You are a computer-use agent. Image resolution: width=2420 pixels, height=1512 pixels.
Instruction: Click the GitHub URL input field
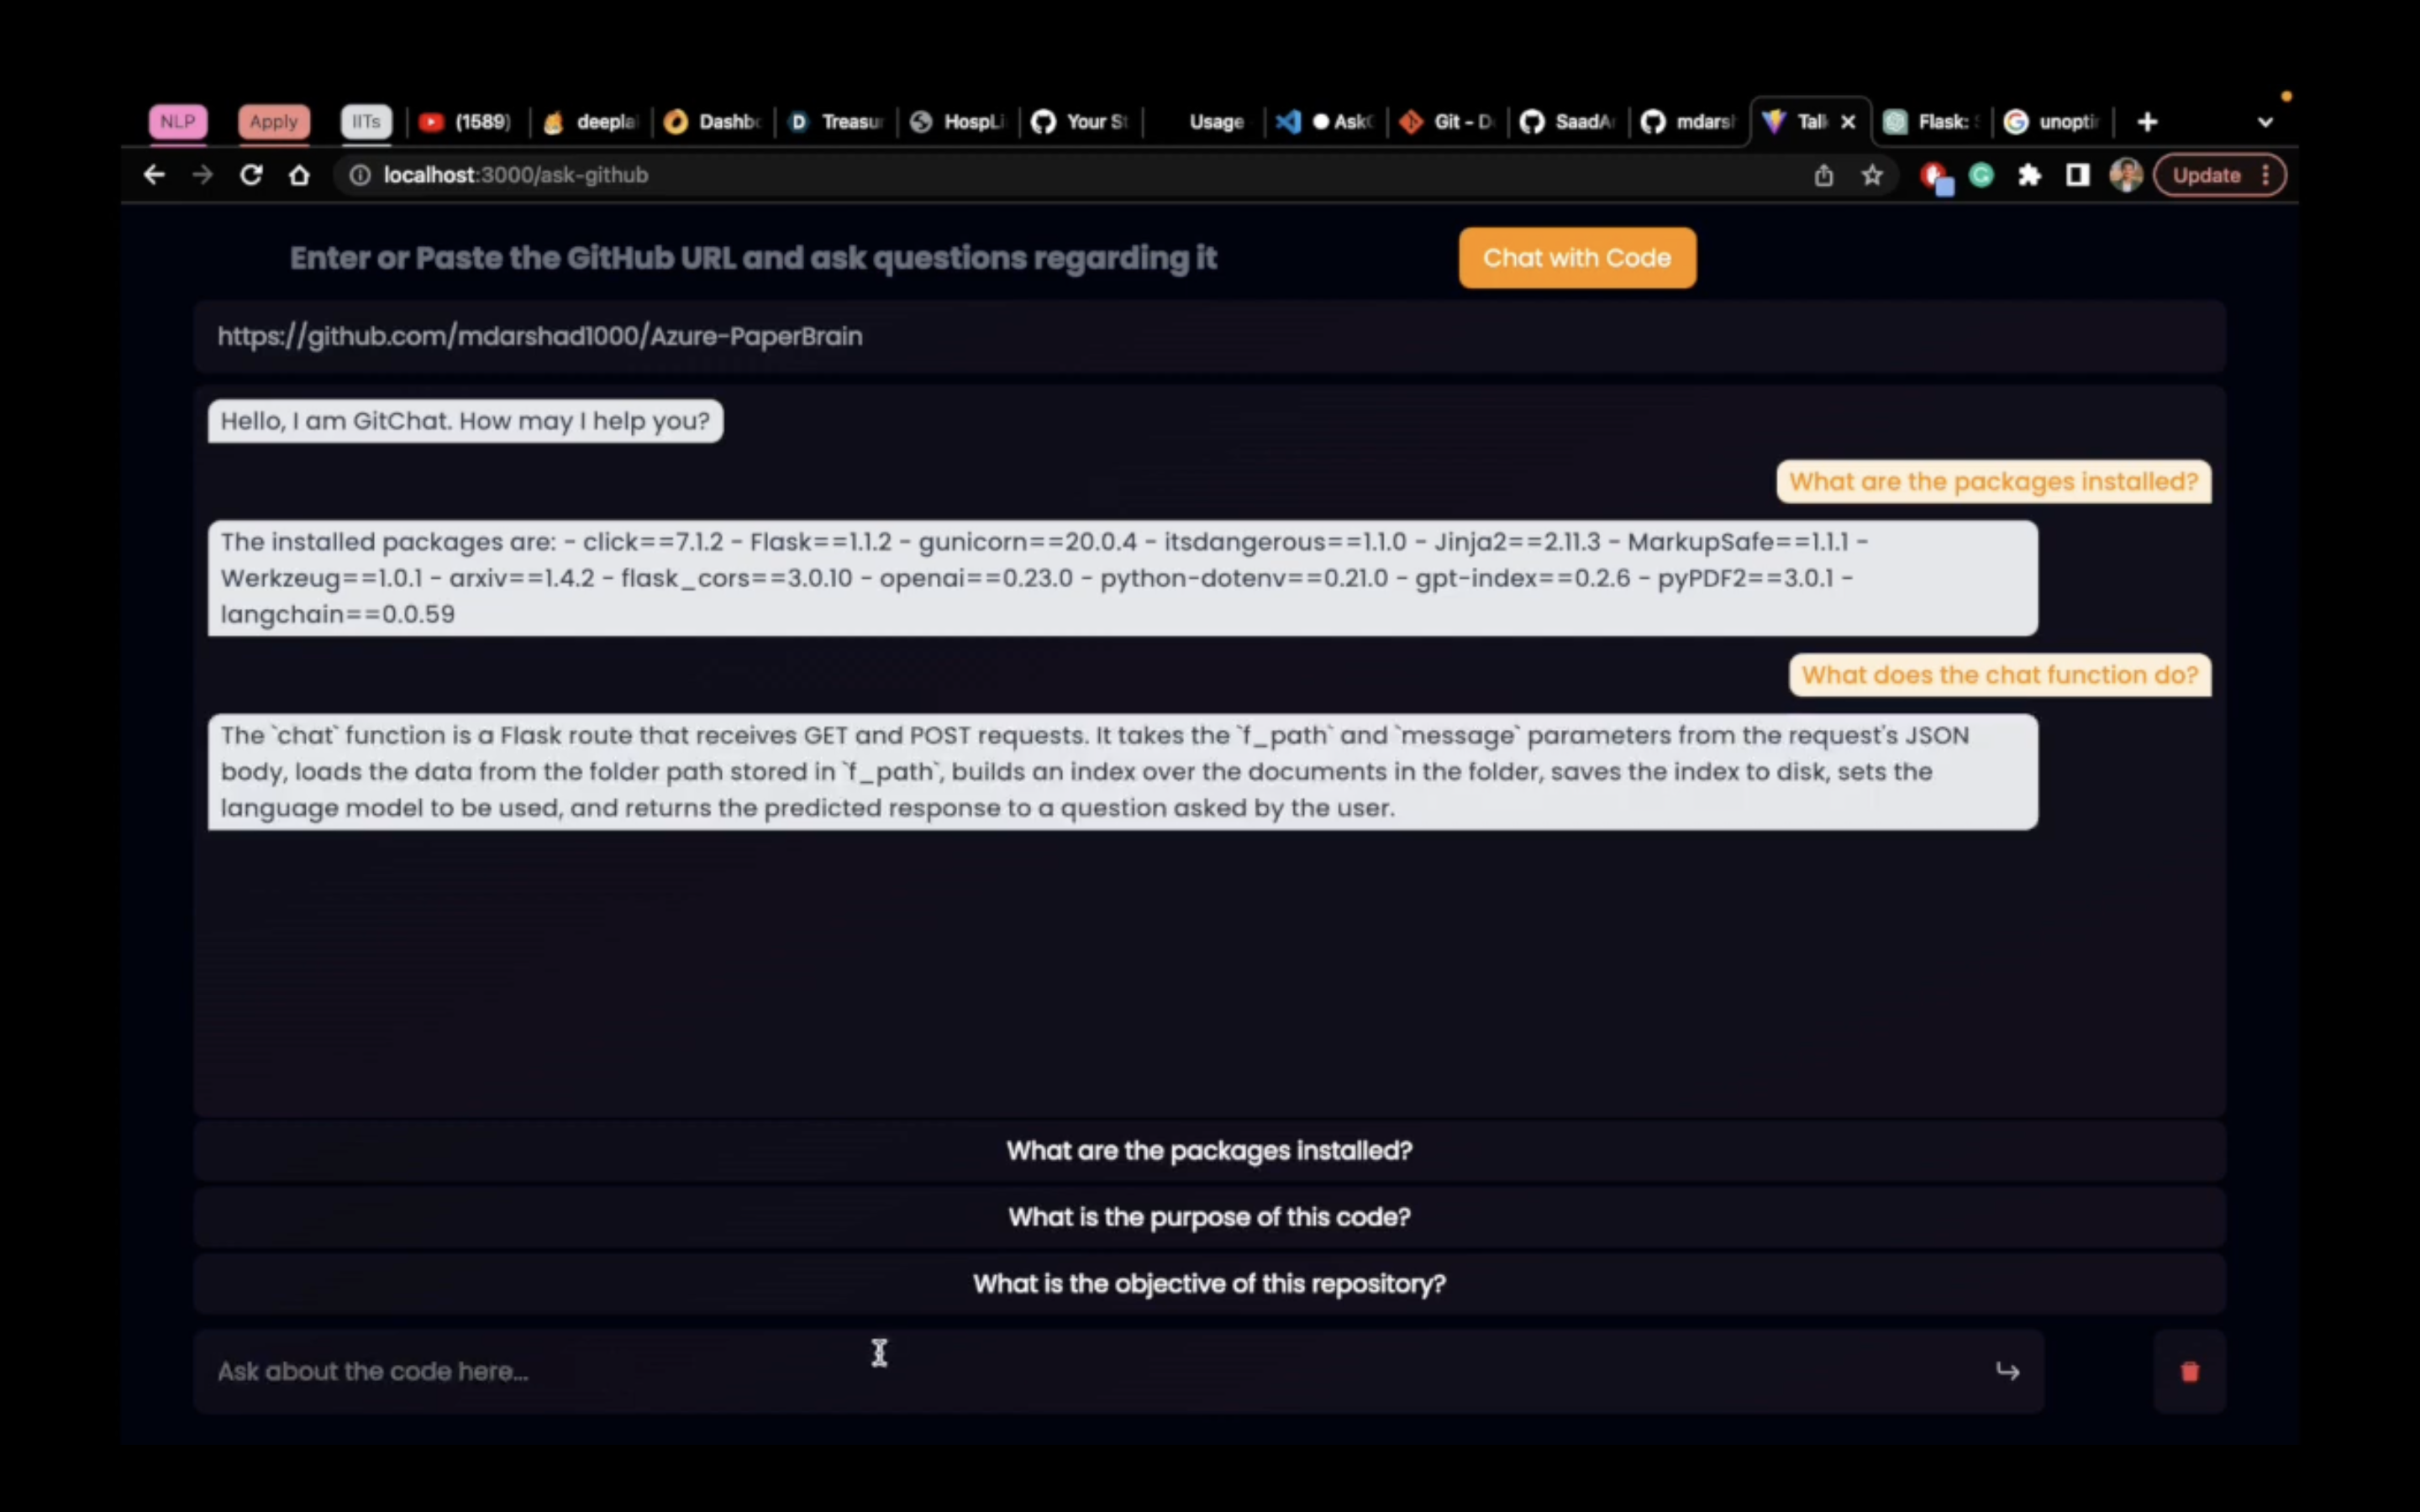(x=1209, y=336)
